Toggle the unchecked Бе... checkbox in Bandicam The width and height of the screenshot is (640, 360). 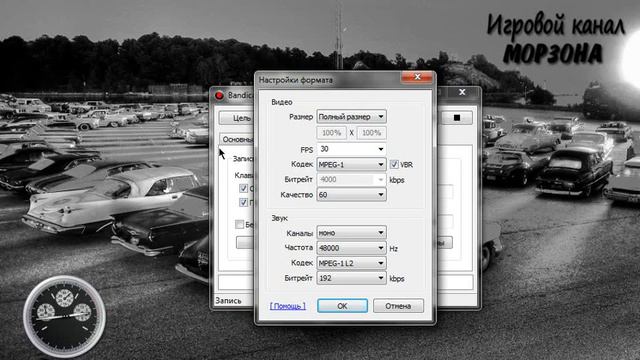(240, 224)
